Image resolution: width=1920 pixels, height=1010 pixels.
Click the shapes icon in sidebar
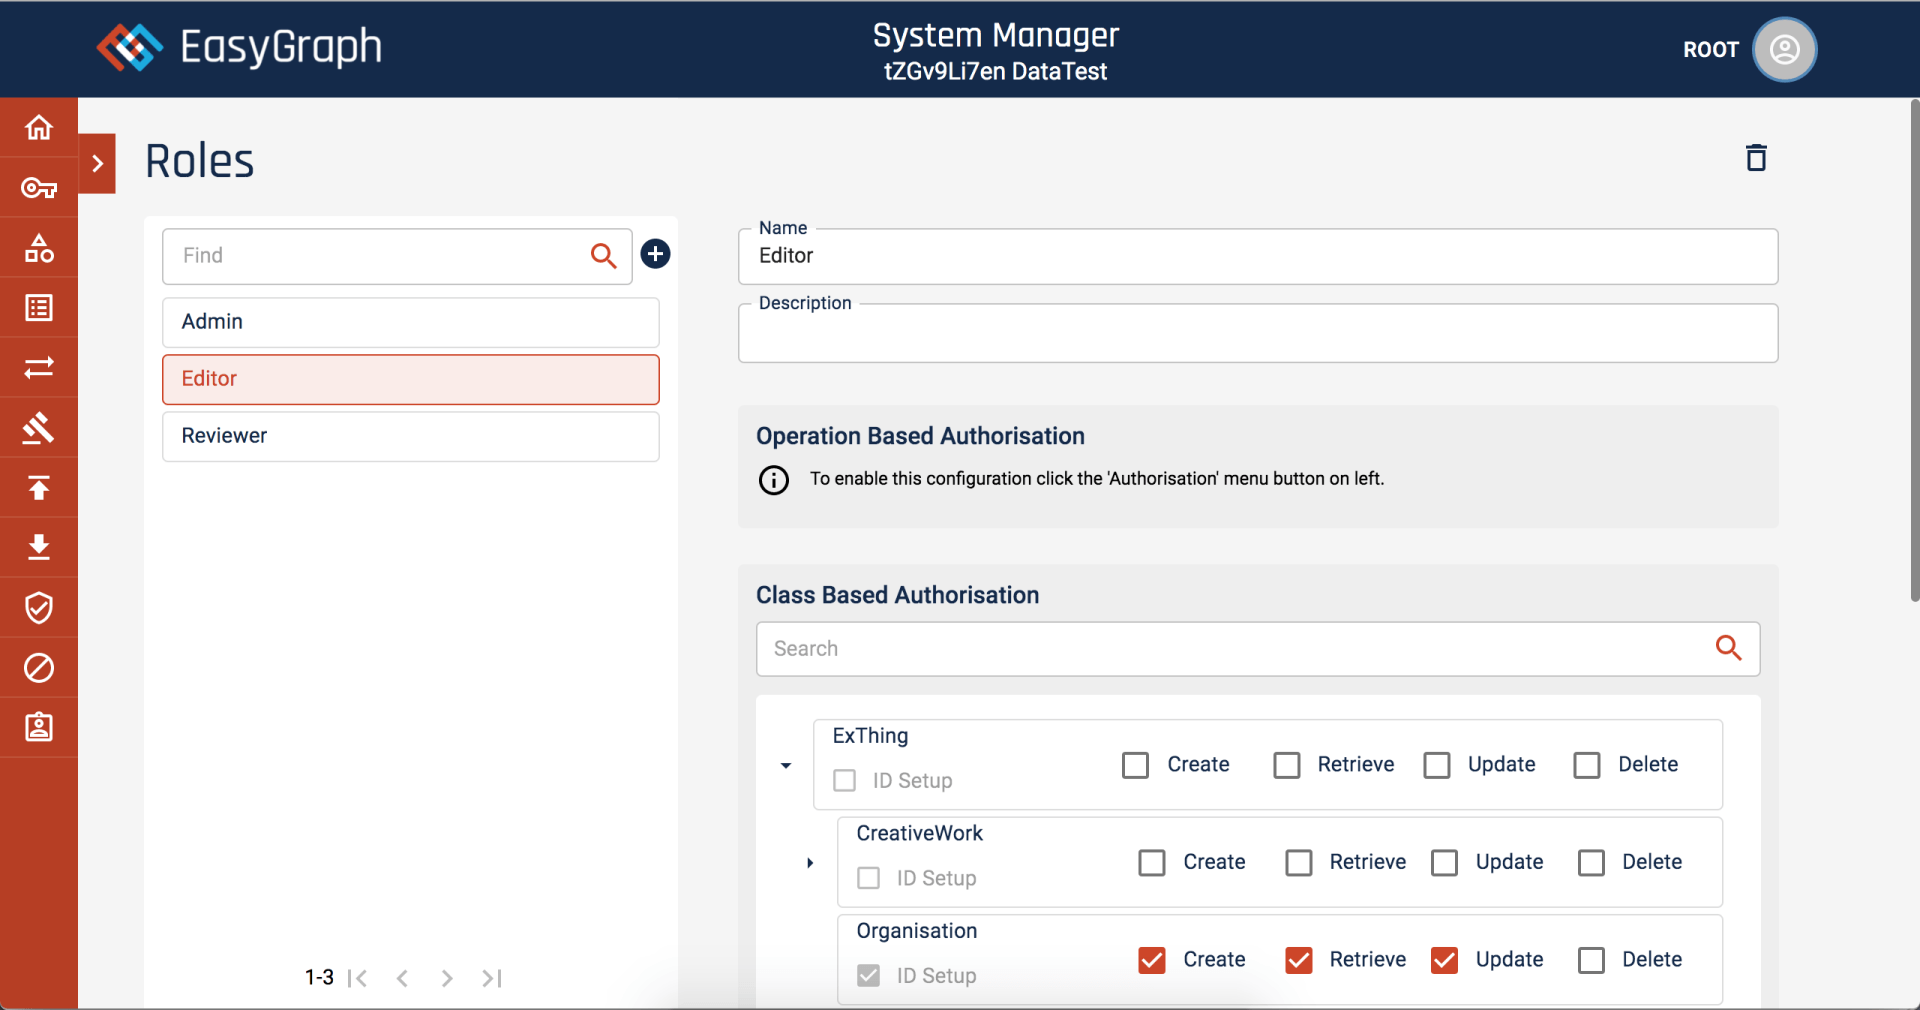[39, 248]
